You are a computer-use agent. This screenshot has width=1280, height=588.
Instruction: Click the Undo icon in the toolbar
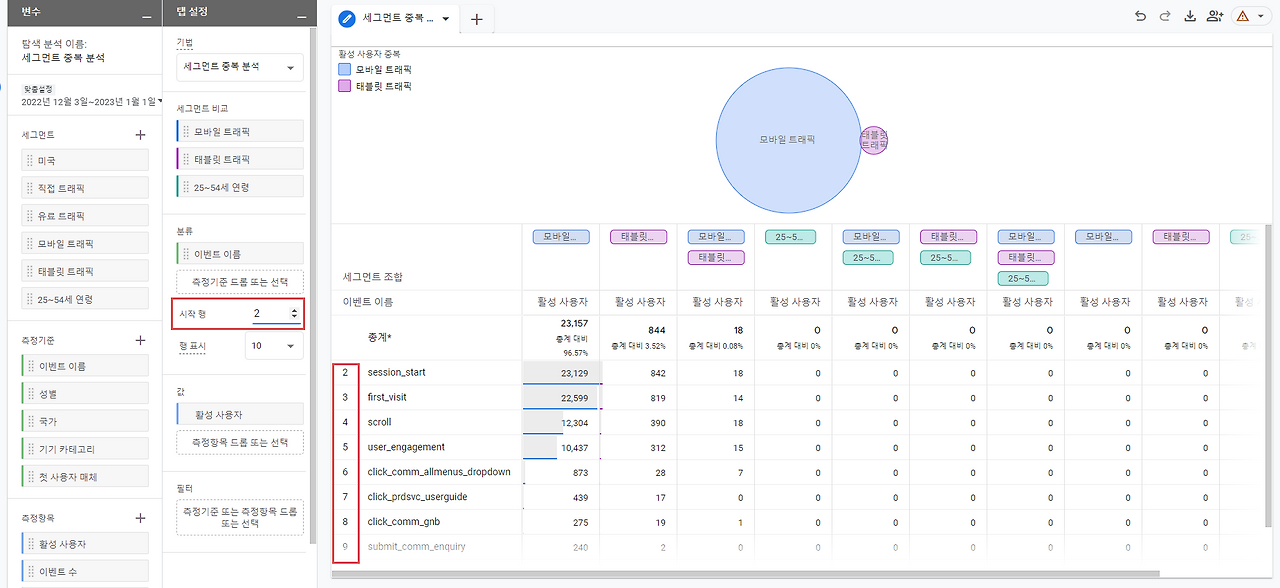point(1141,17)
